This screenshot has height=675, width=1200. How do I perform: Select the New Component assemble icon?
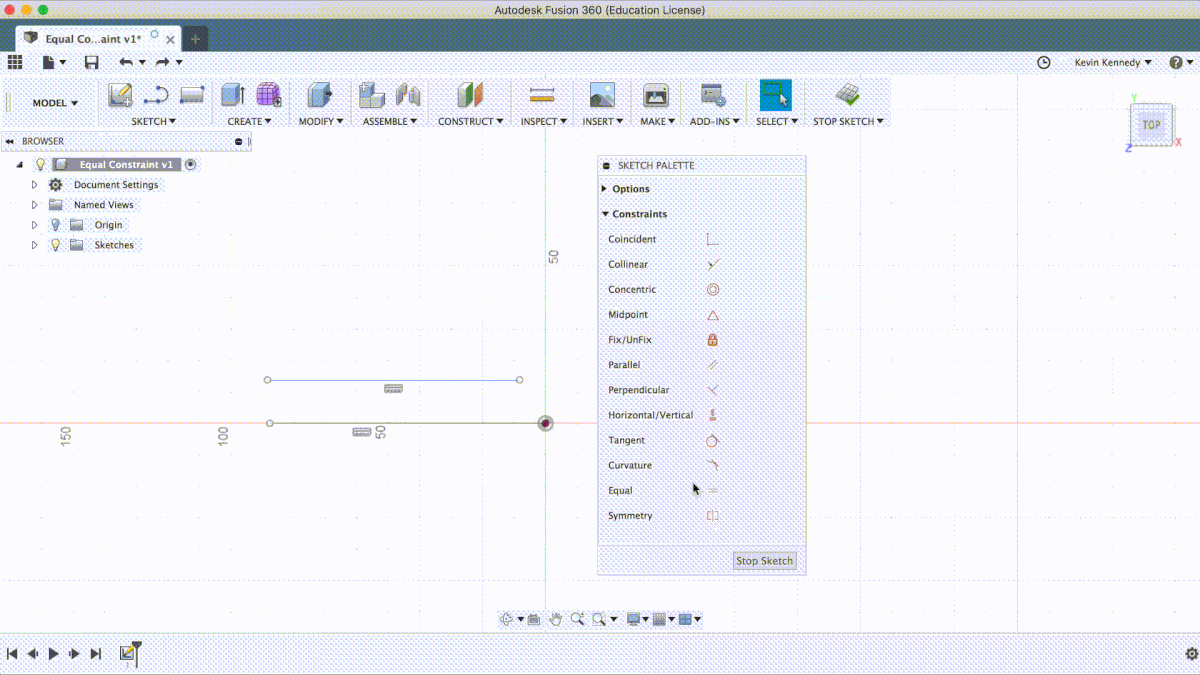click(x=372, y=95)
